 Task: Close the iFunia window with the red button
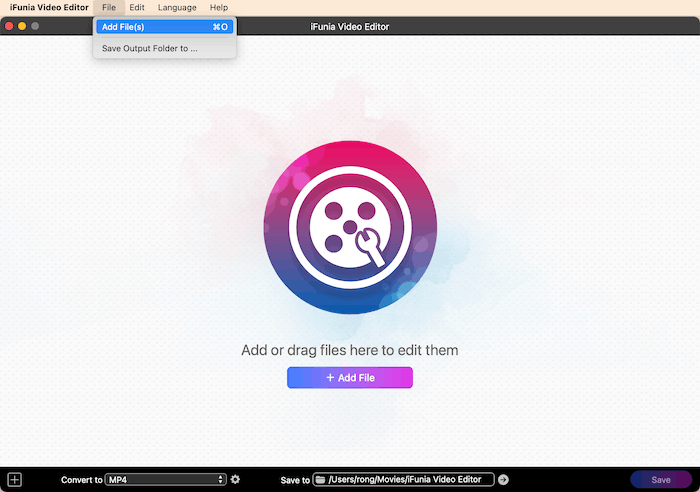pos(9,26)
